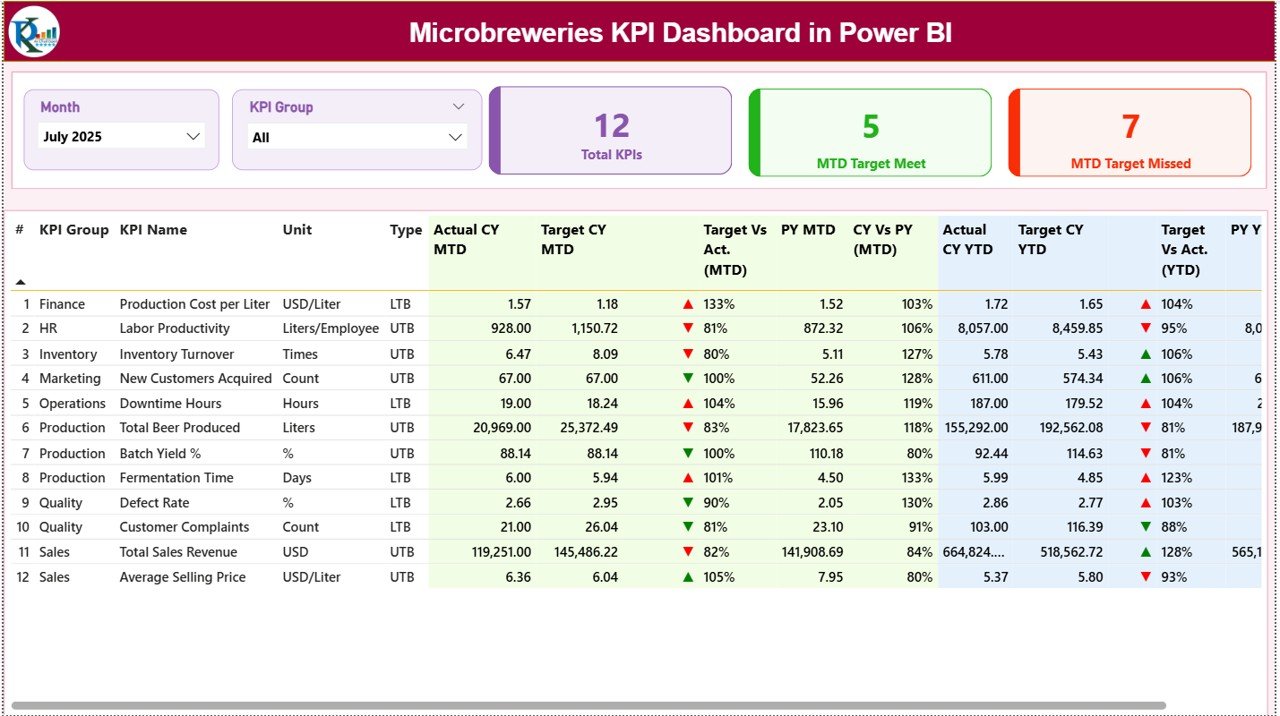Click the Fermentation Time KPI name cell
This screenshot has height=716, width=1280.
(176, 478)
